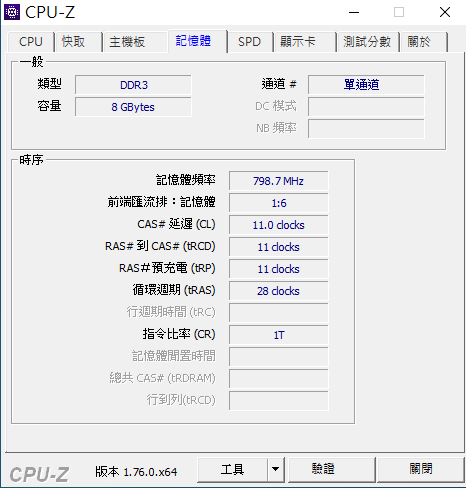
Task: Select the 28 clocks tRAS value
Action: (x=279, y=291)
